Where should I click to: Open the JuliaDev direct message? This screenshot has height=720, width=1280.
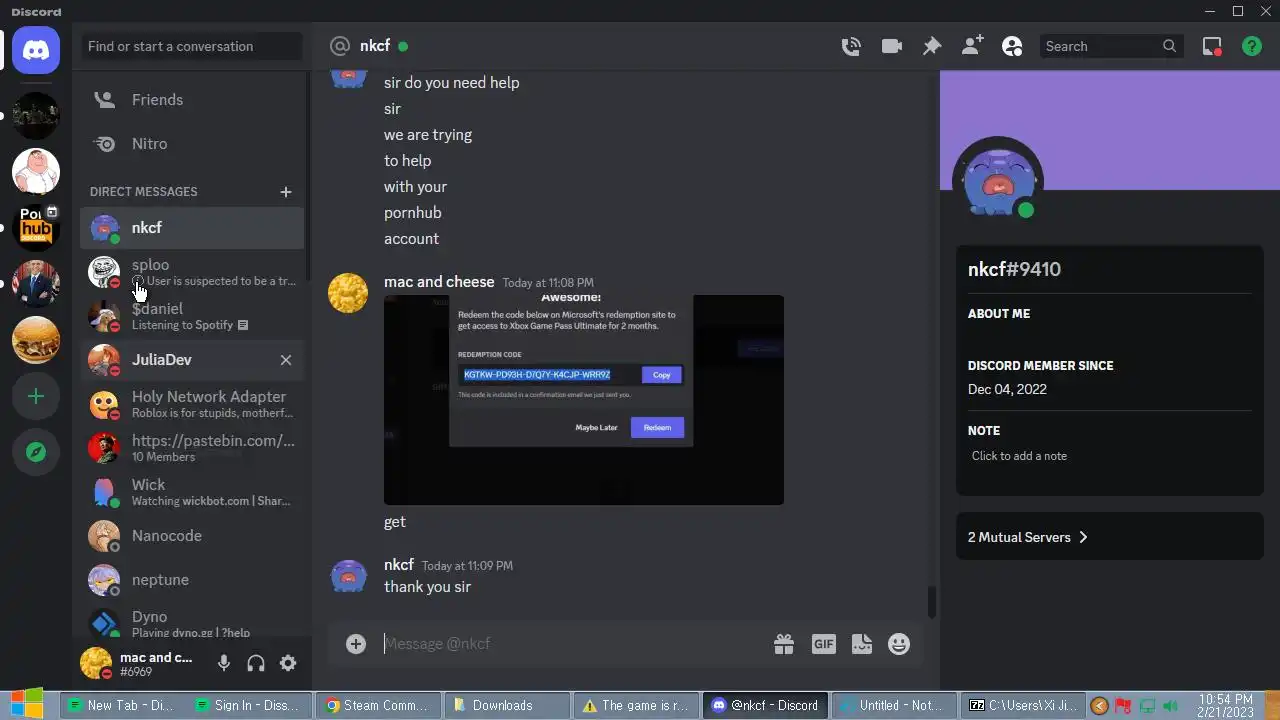(192, 360)
